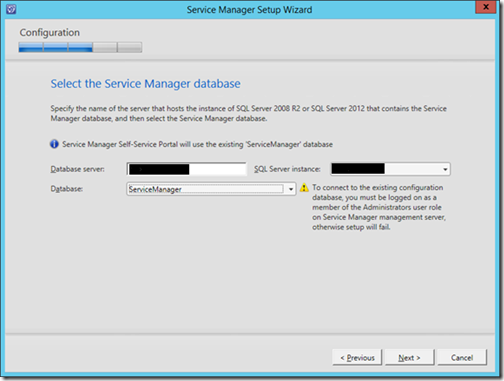Click the last gray progress segment
504x381 pixels.
point(130,47)
